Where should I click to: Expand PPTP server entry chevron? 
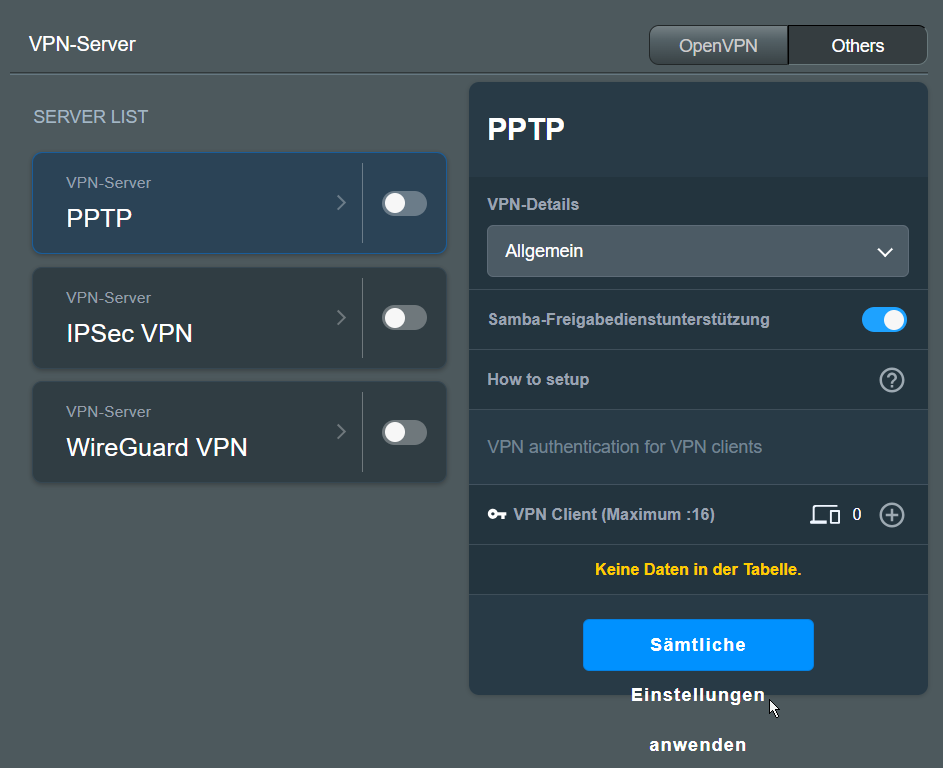[x=341, y=203]
